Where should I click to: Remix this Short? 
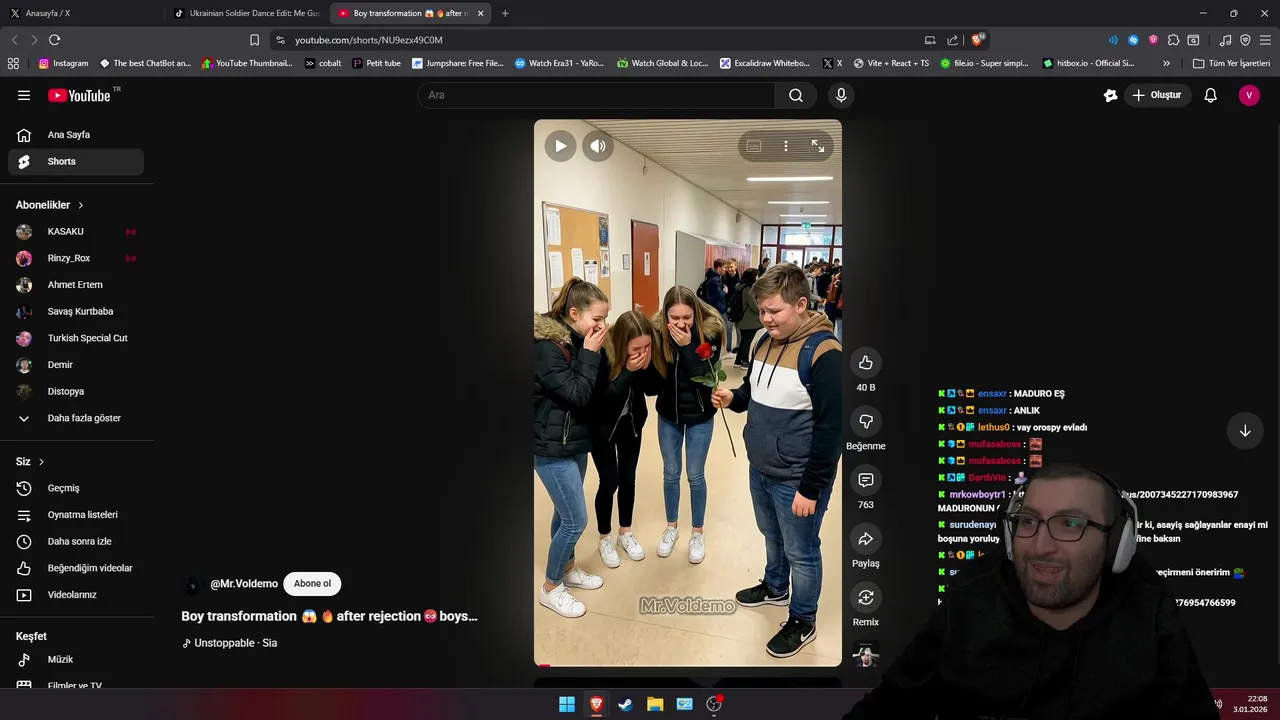(x=866, y=598)
